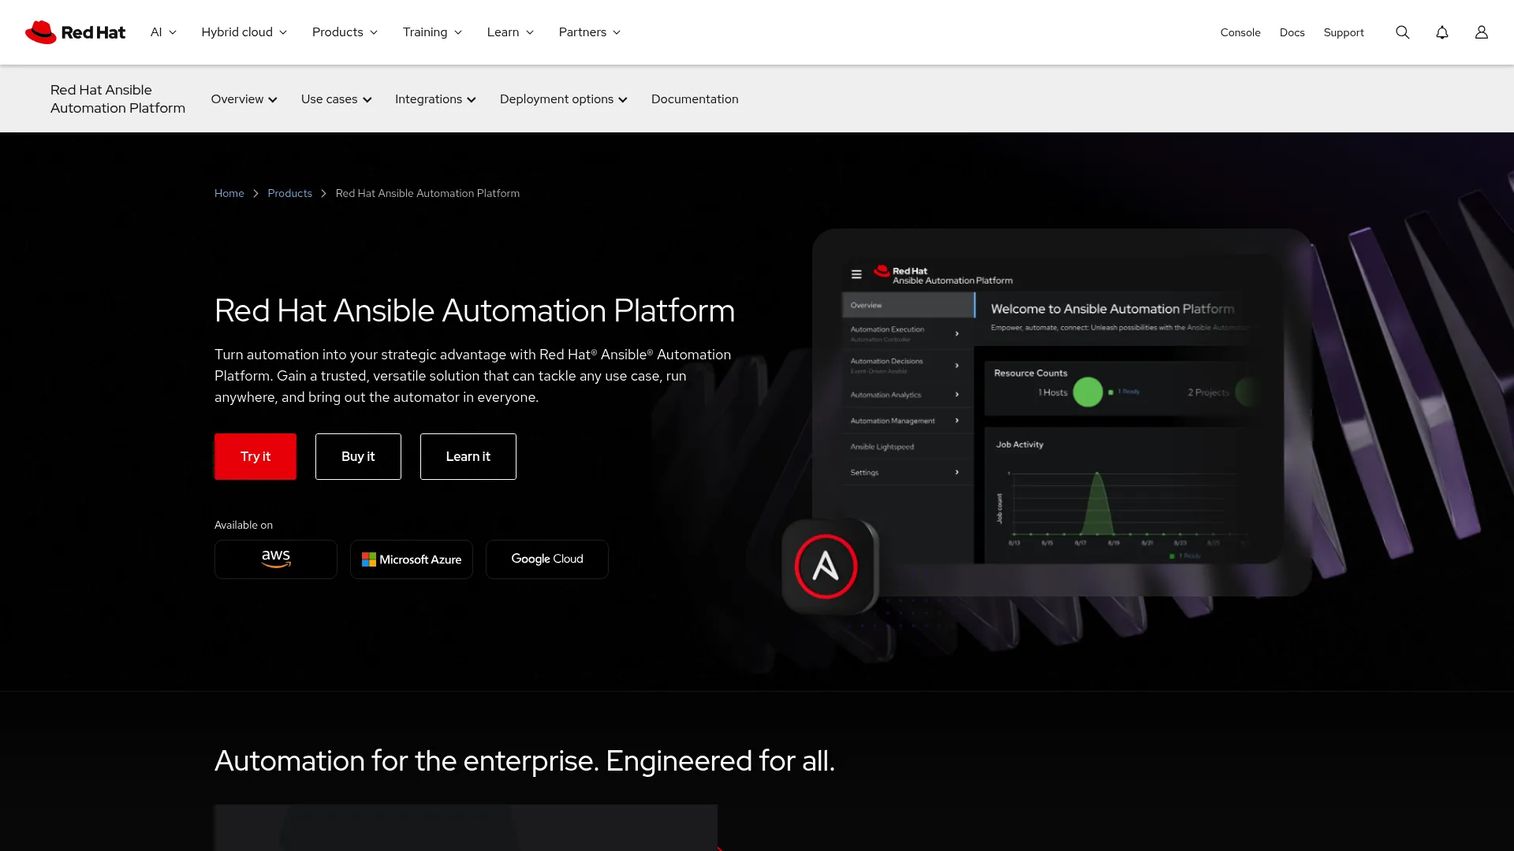Expand the Overview submenu

coord(244,99)
